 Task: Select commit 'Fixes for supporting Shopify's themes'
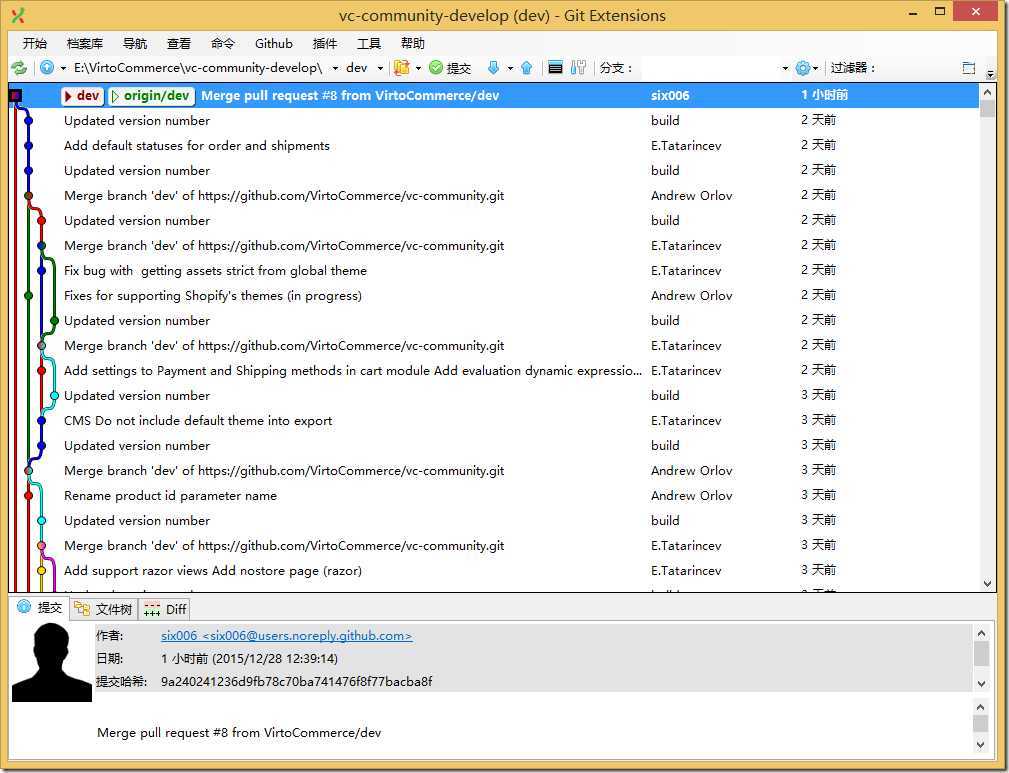(495, 295)
